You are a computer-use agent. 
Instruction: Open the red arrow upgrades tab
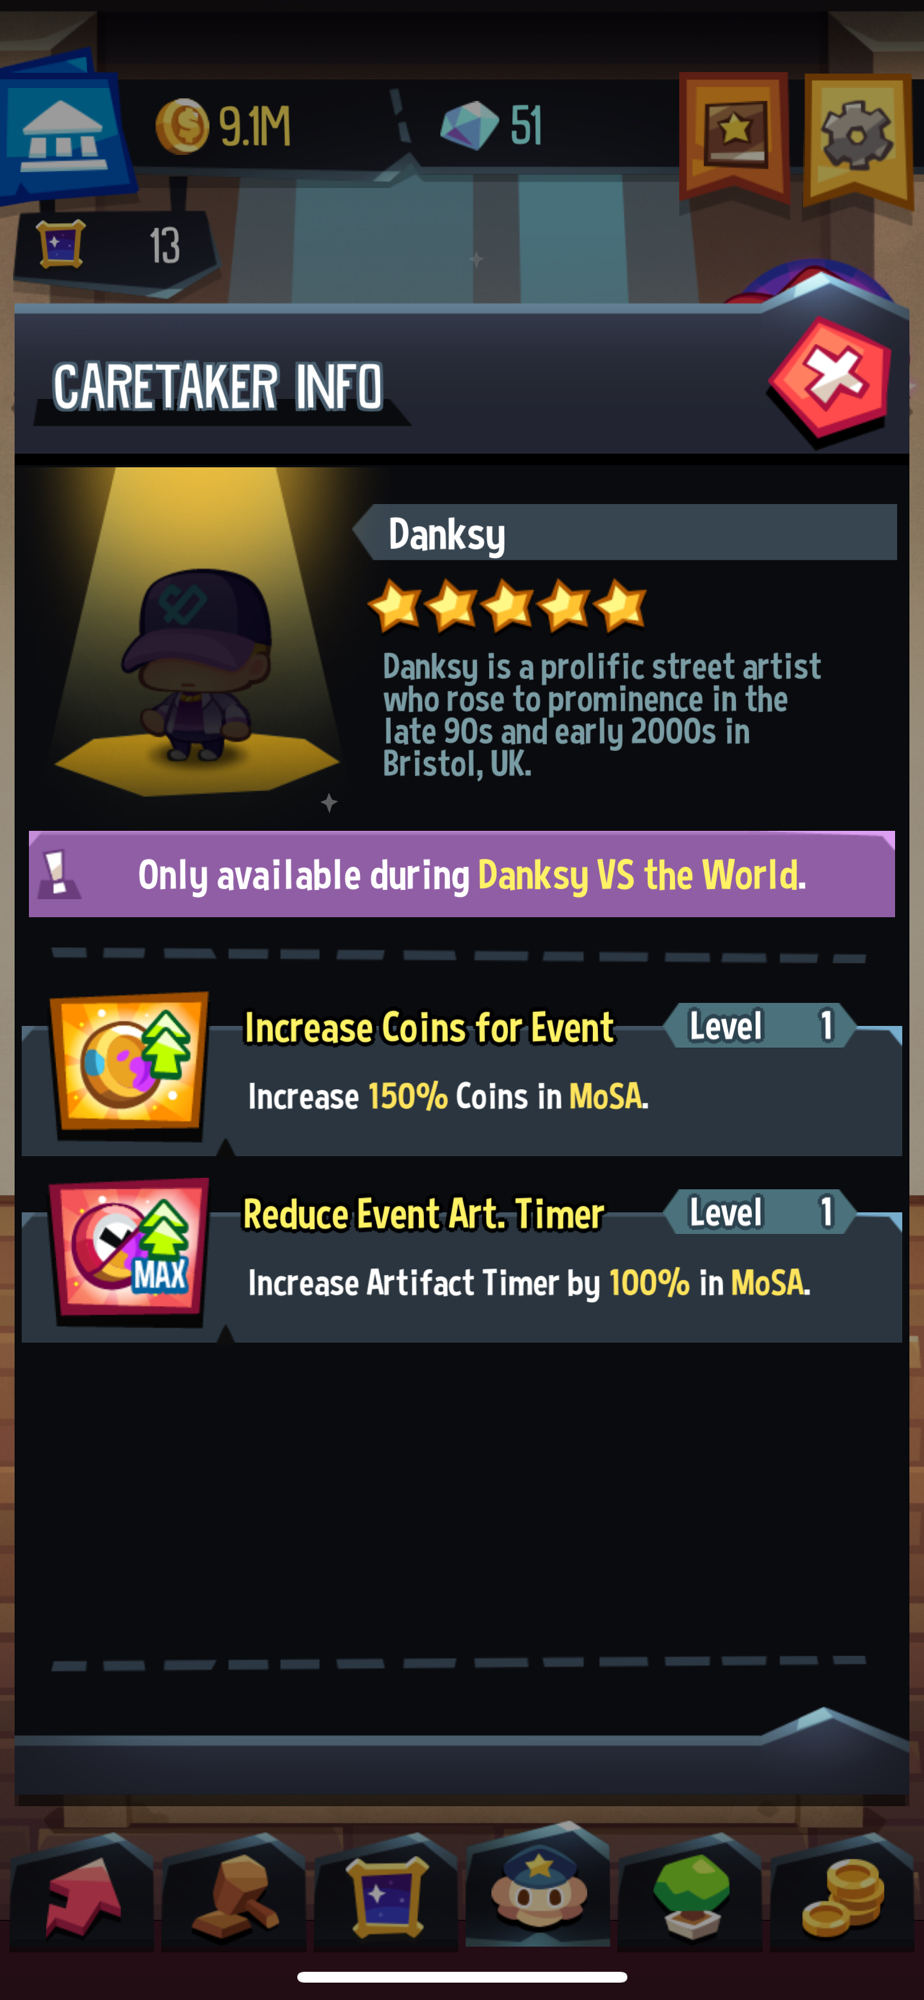(x=84, y=1893)
